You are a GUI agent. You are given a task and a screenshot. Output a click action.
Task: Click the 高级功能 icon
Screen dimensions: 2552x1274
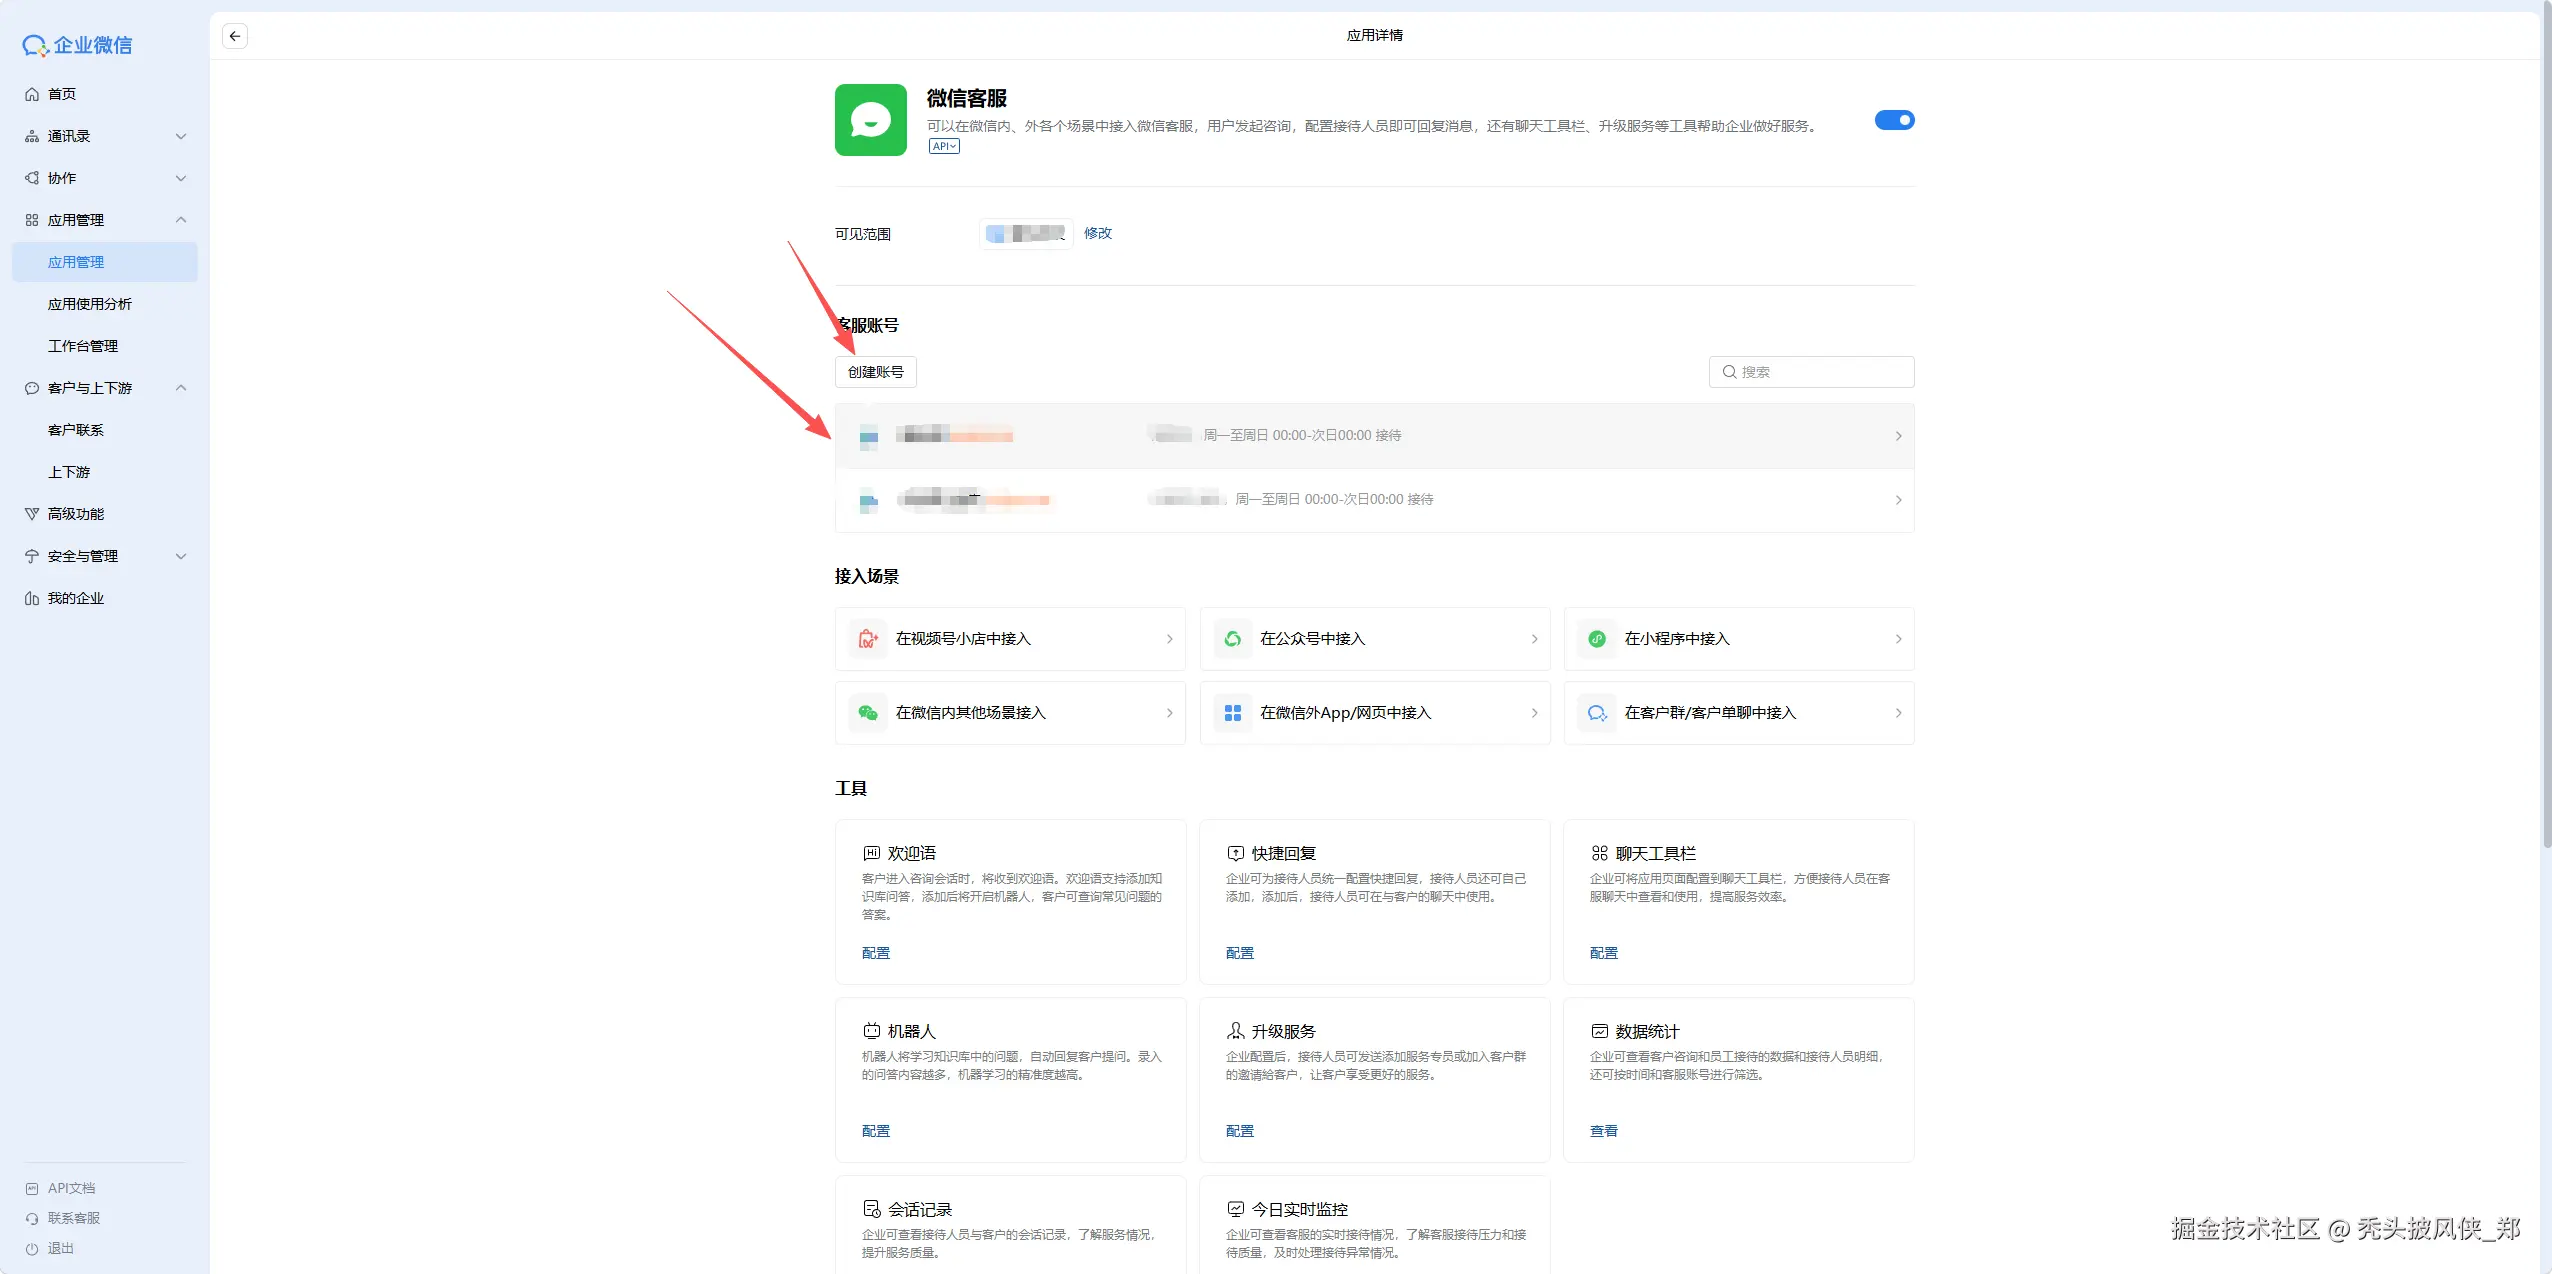pyautogui.click(x=32, y=514)
